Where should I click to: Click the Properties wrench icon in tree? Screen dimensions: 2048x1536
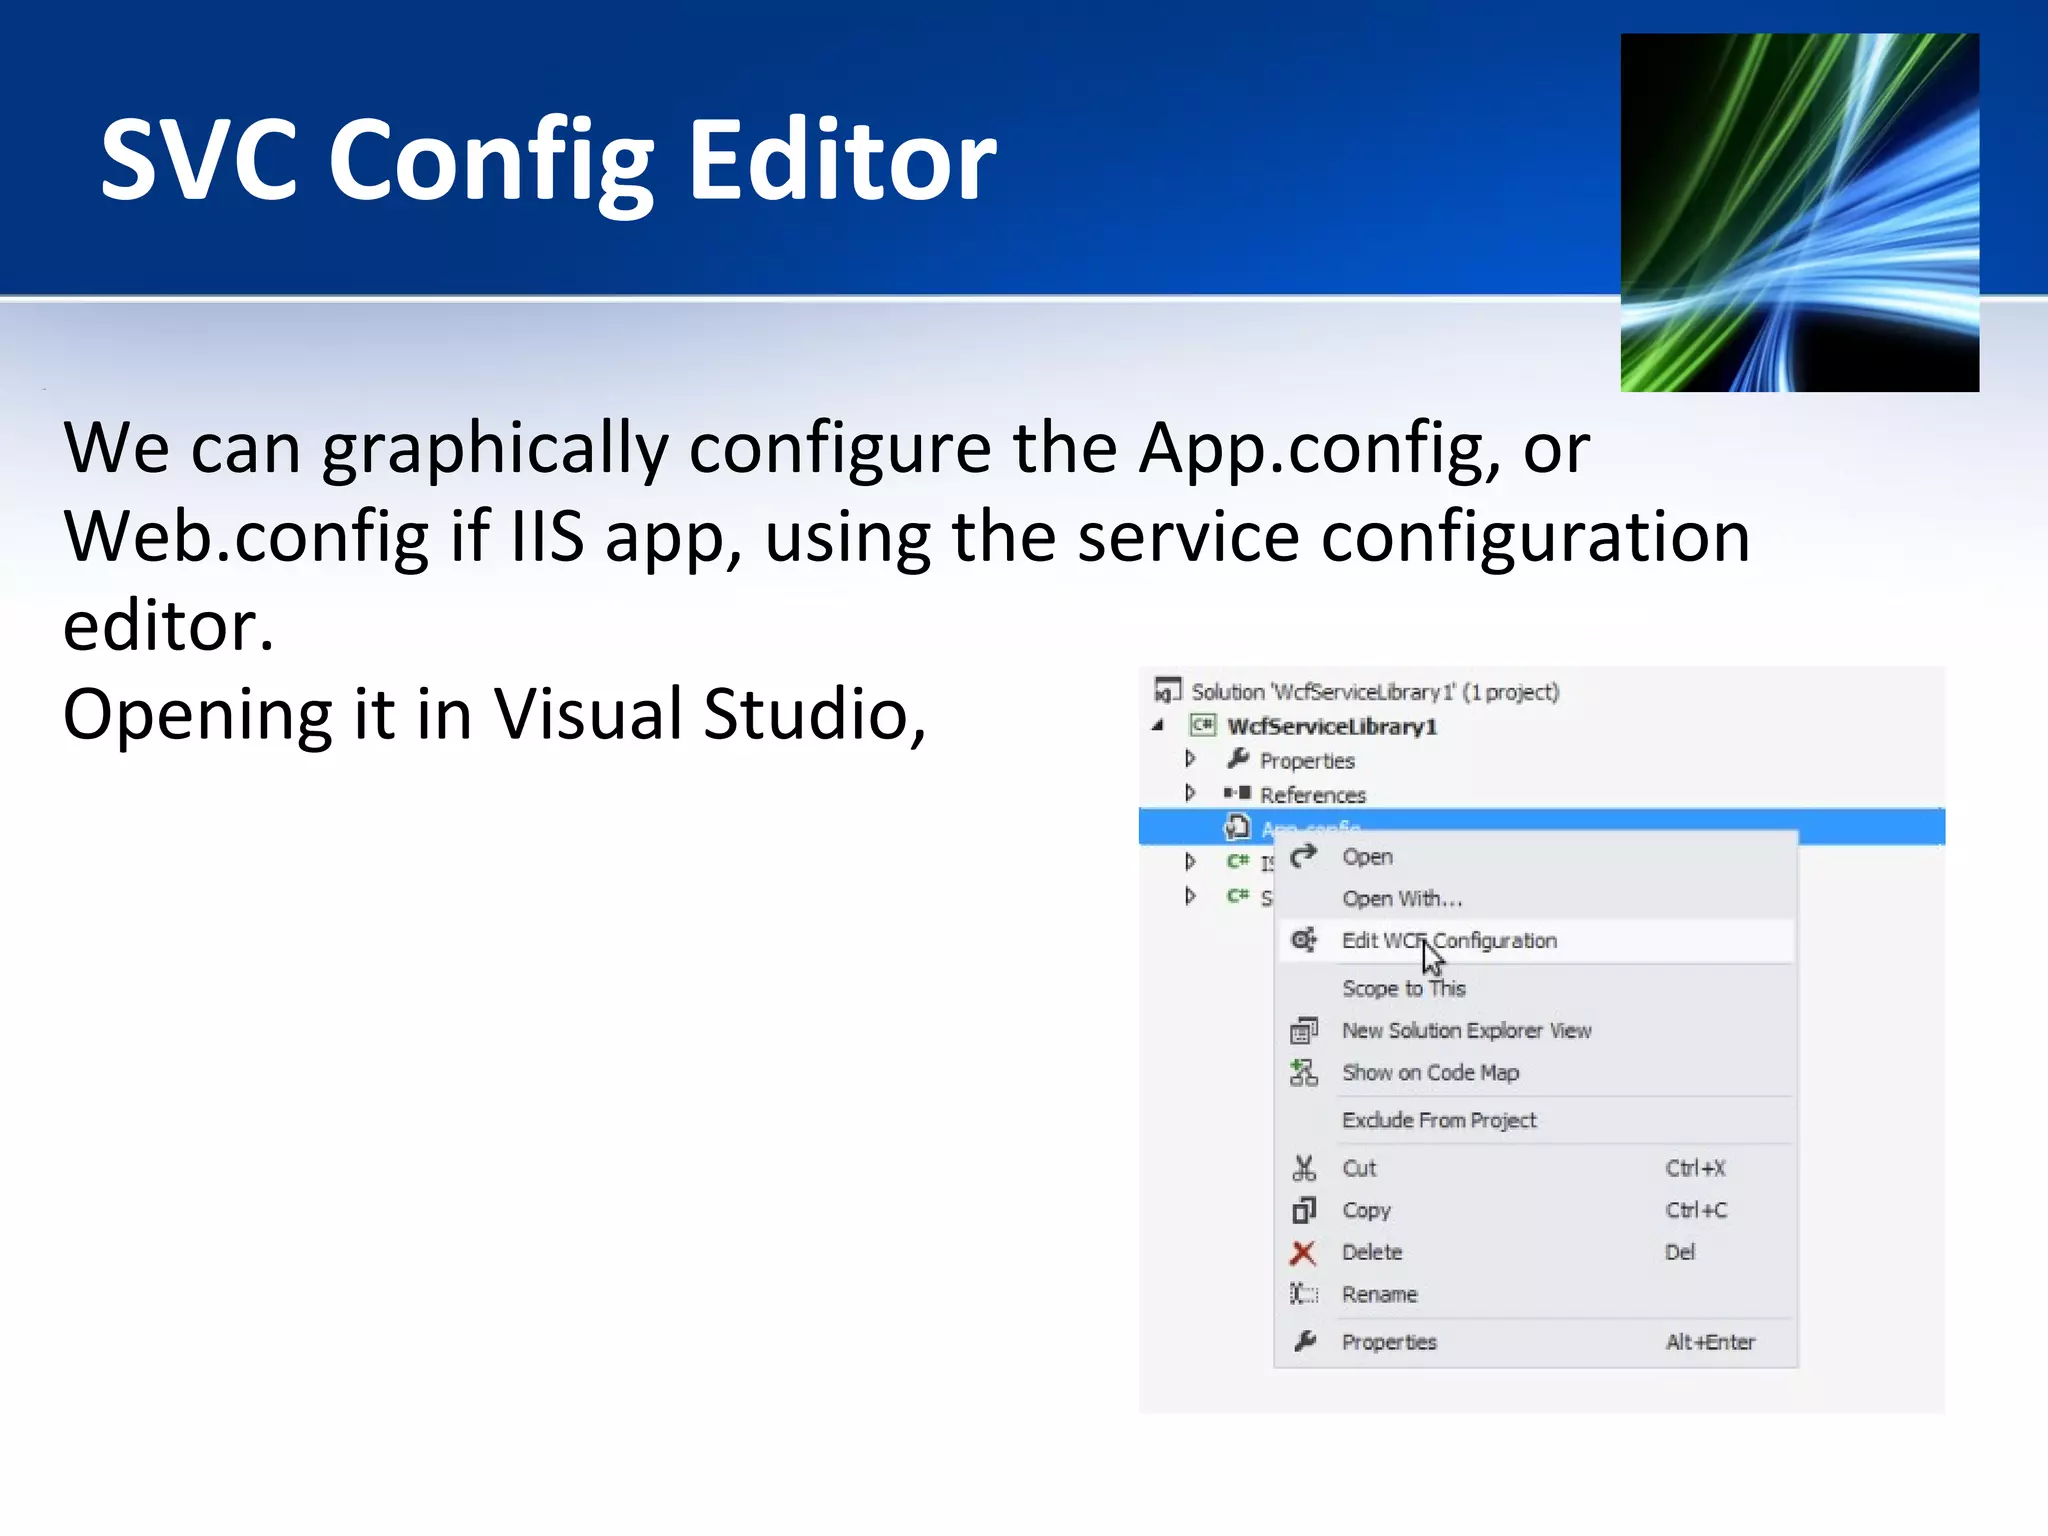pyautogui.click(x=1238, y=759)
